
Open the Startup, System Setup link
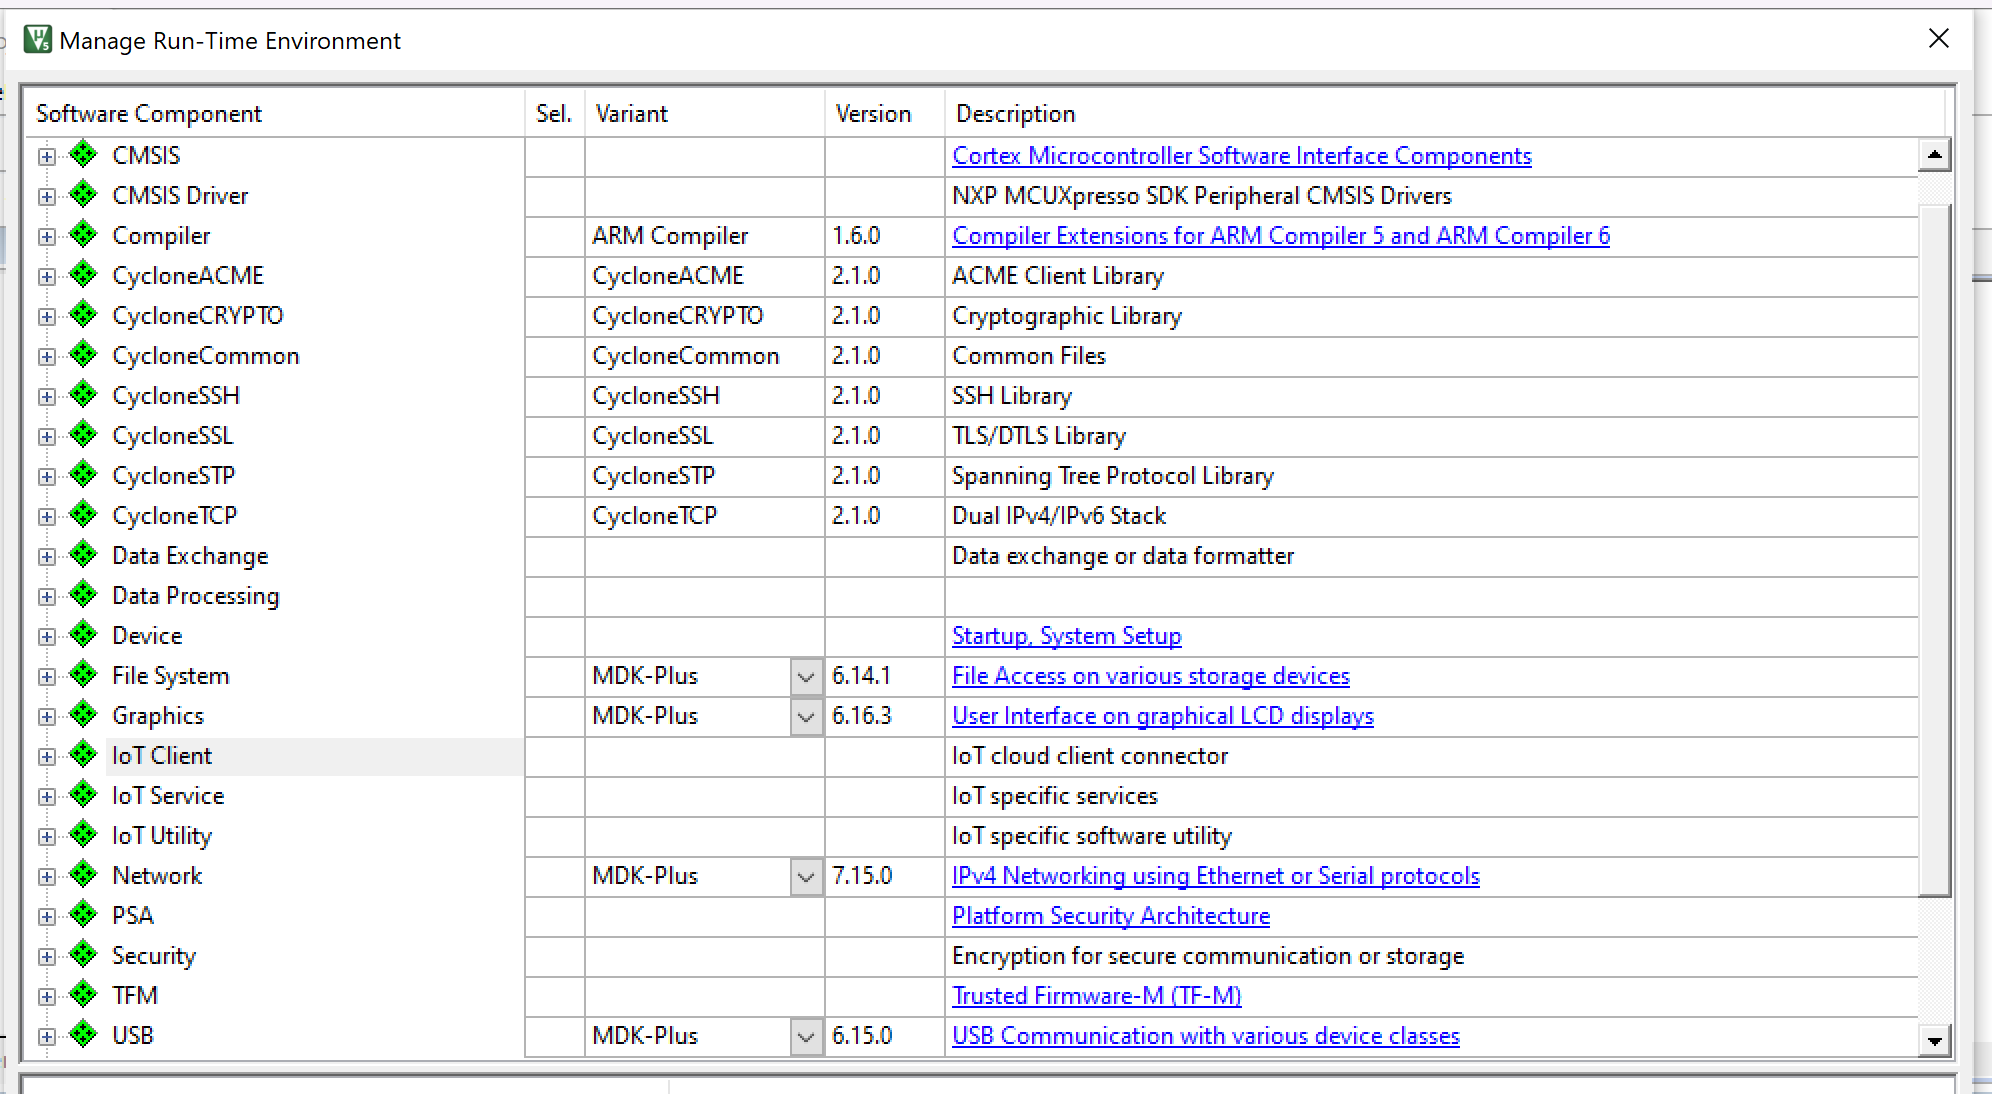click(x=1066, y=636)
